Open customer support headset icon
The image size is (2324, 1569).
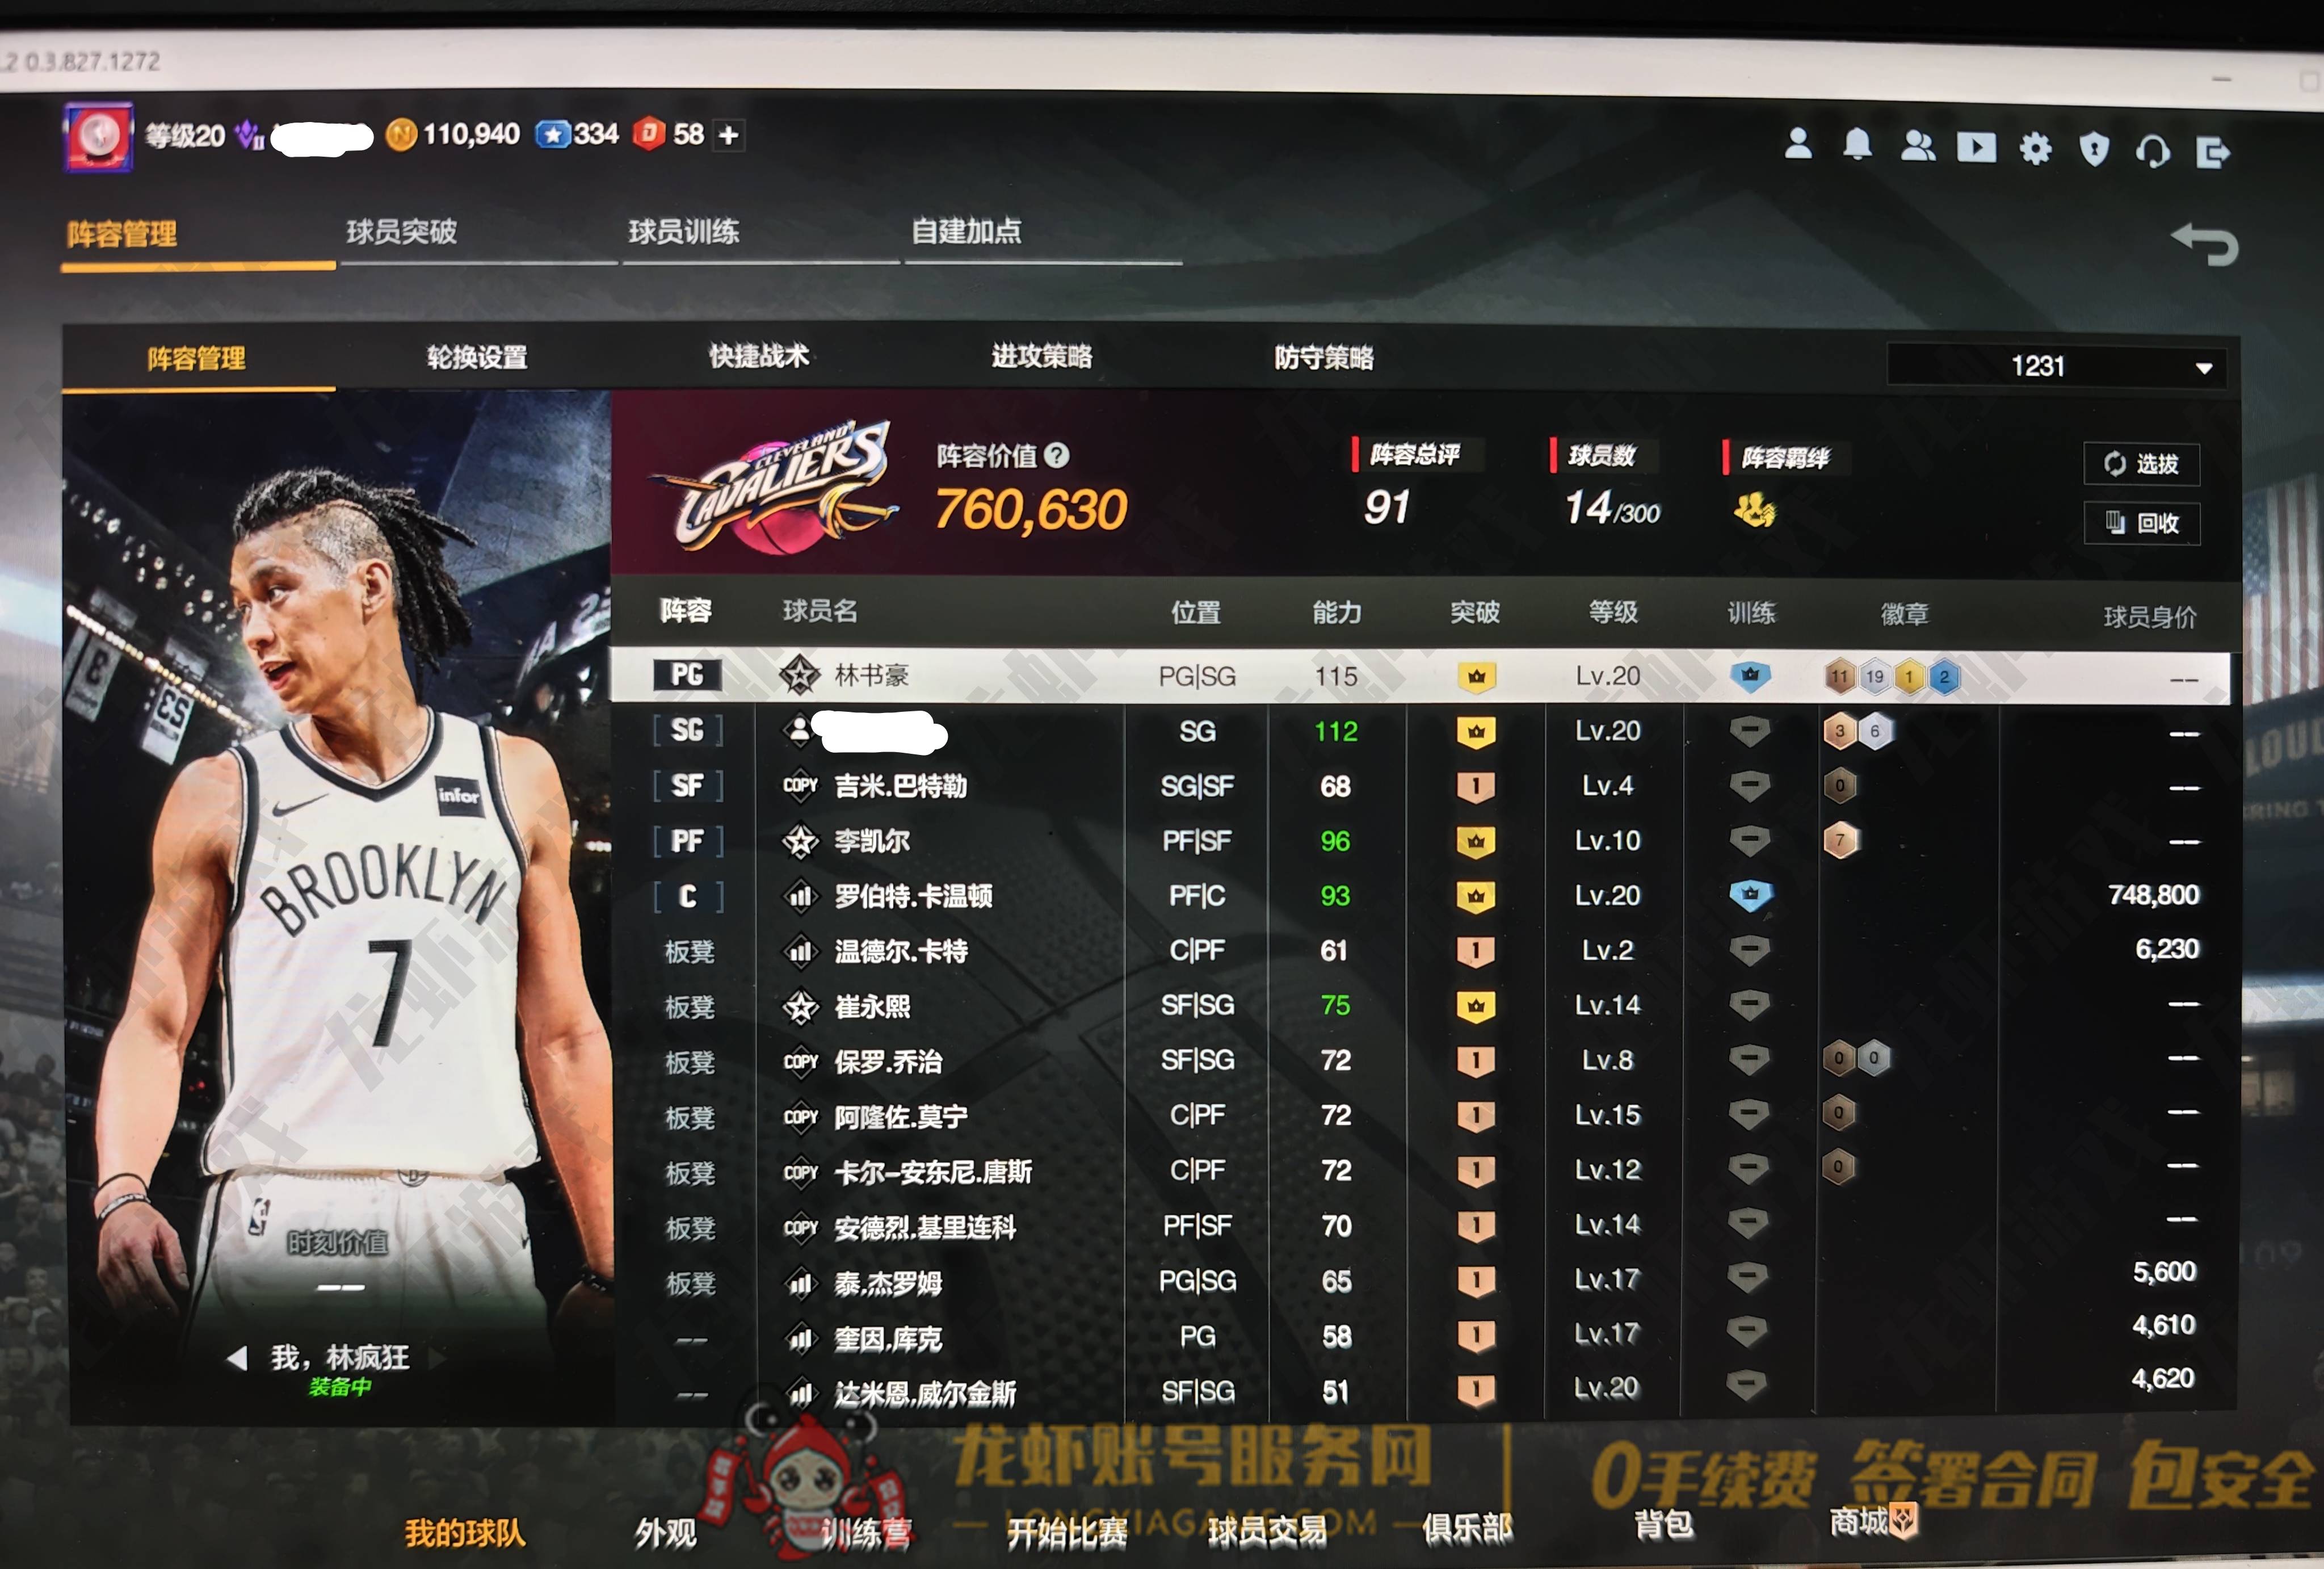coord(2152,152)
